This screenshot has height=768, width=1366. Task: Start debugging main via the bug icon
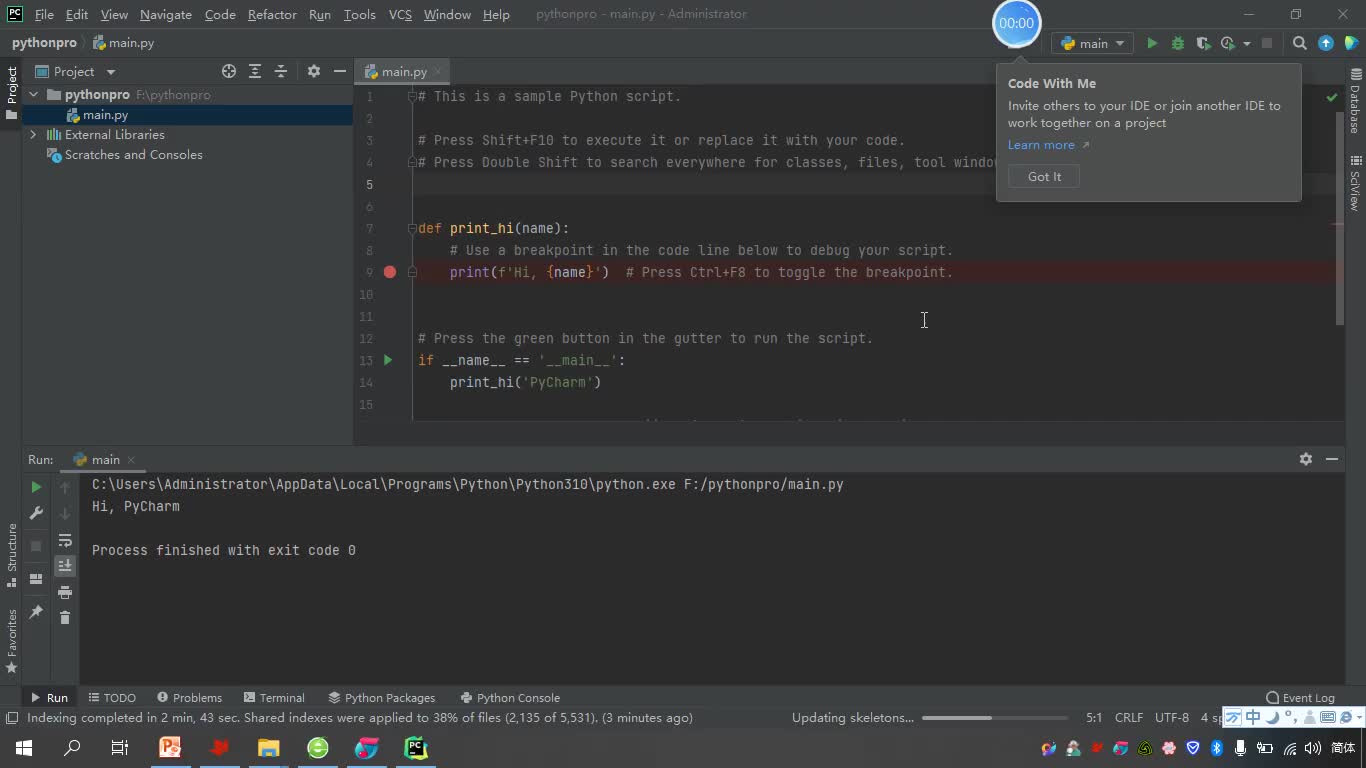pyautogui.click(x=1177, y=43)
